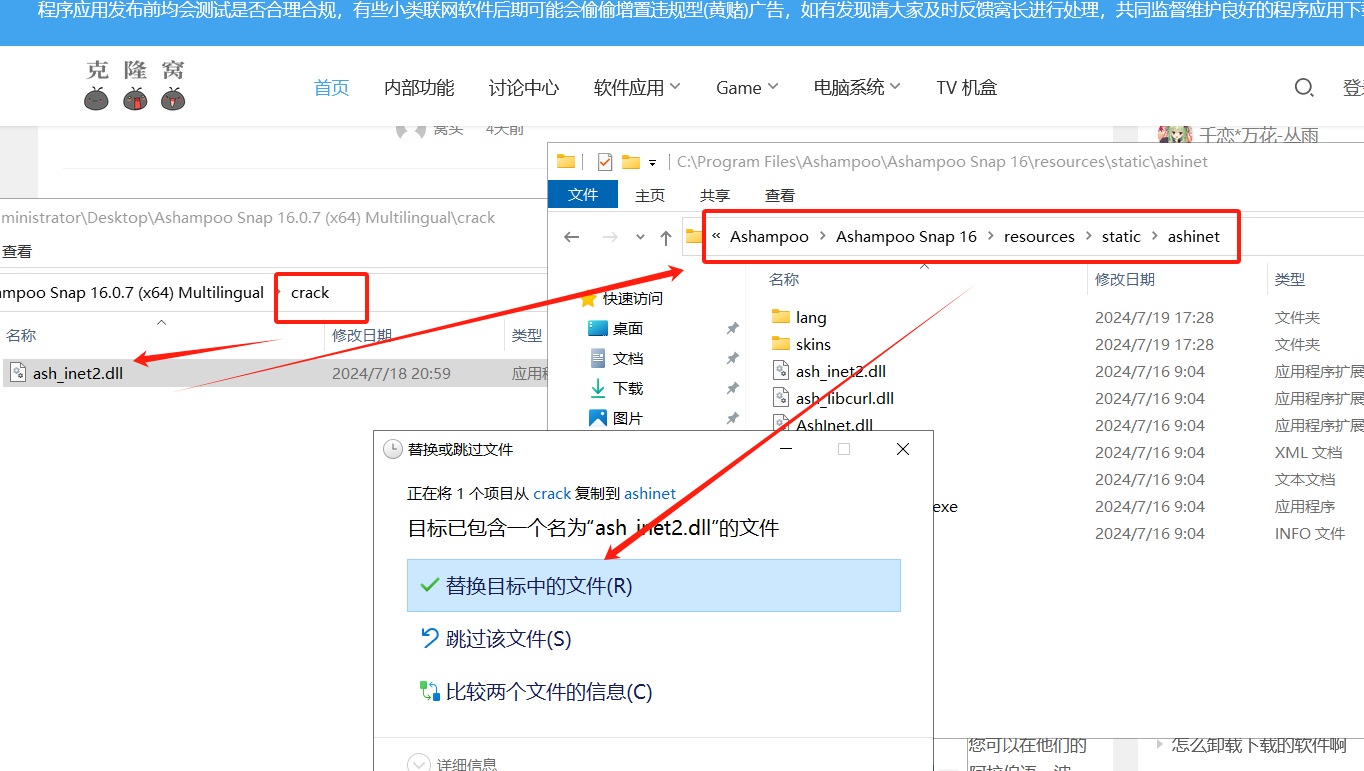Click the ash_libcurl.dll file icon

point(782,398)
